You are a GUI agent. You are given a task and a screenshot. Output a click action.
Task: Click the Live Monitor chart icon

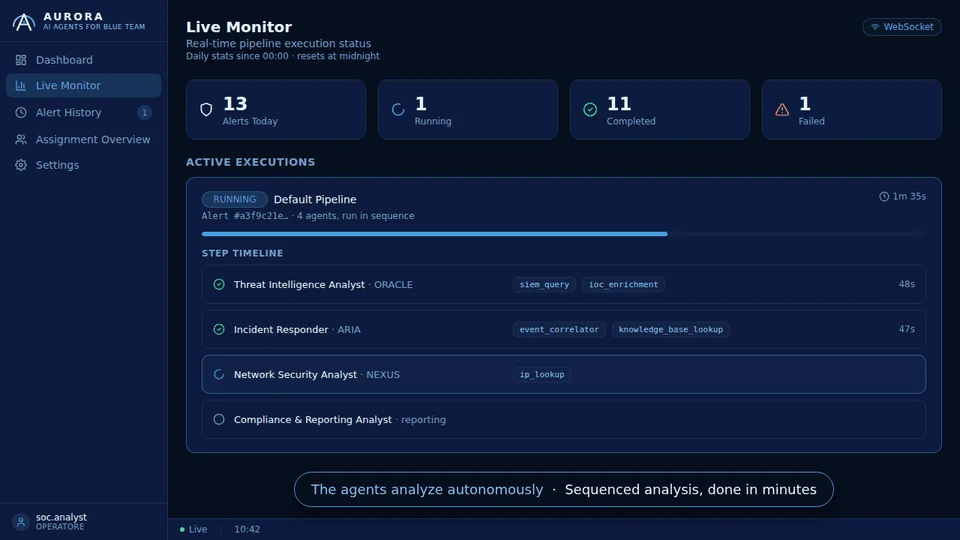click(x=21, y=86)
